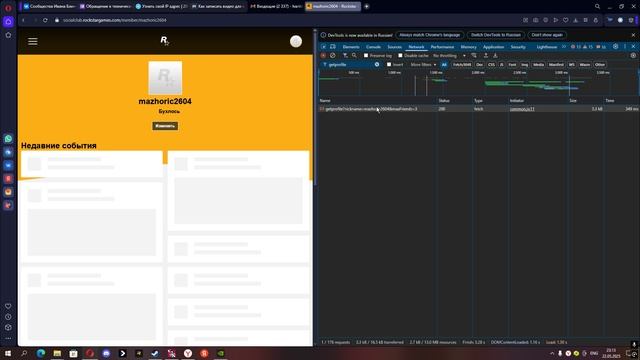This screenshot has height=360, width=640.
Task: Toggle device toolbar icon in DevTools
Action: click(x=333, y=47)
